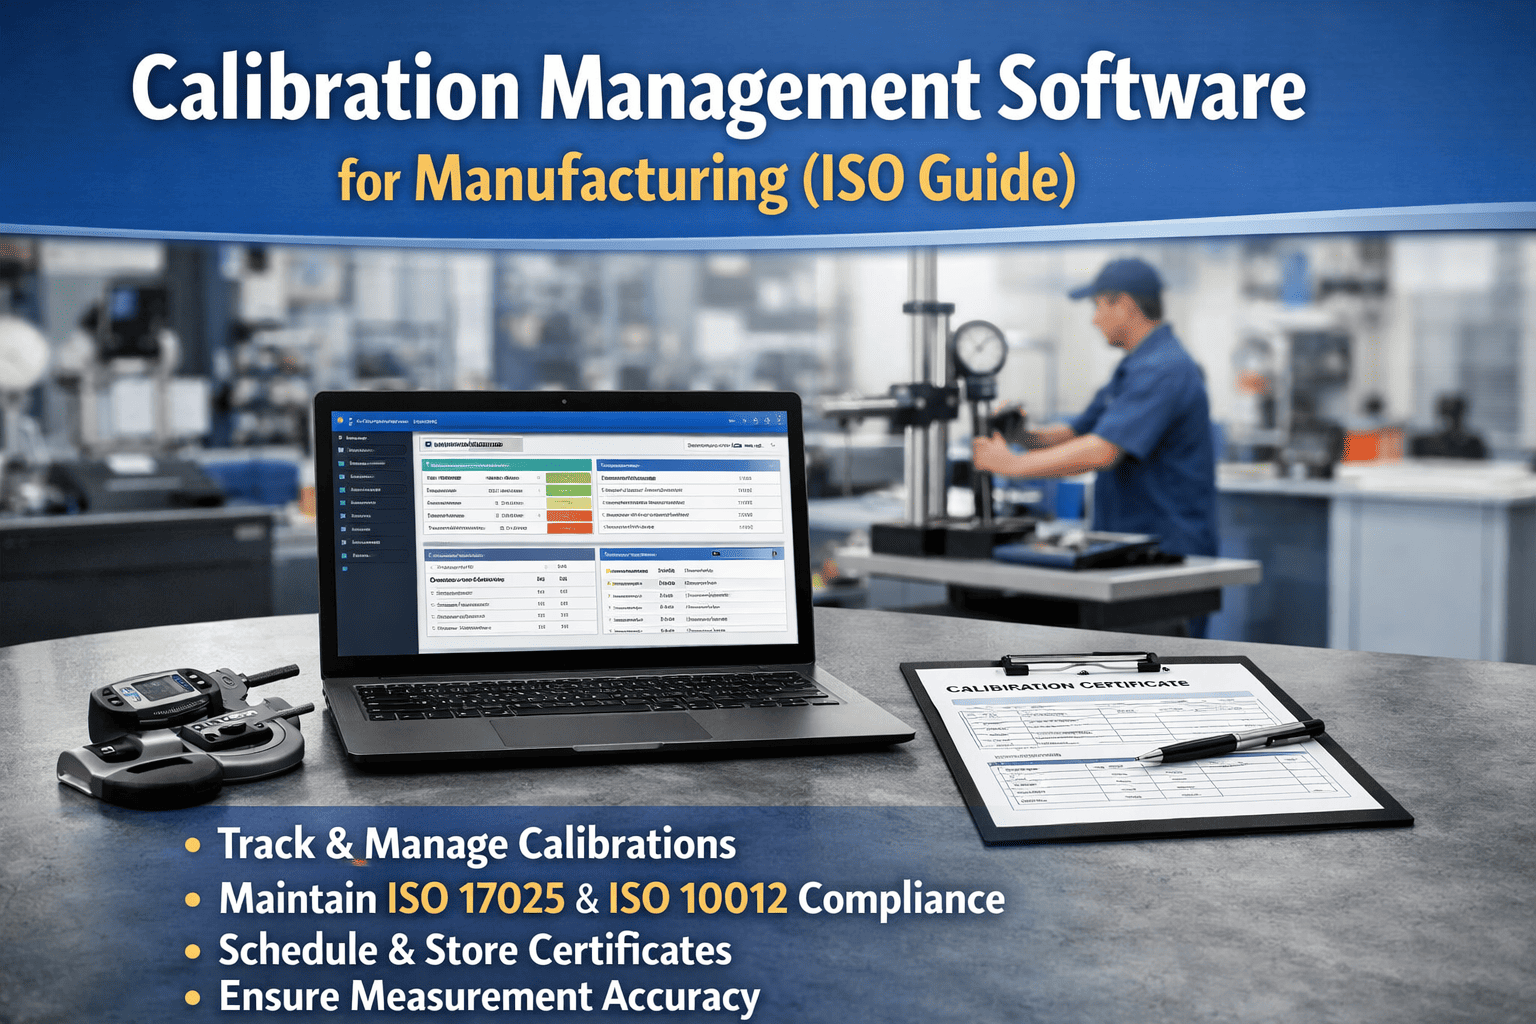Select the "Schedule & Store Certificates" bullet
Viewport: 1536px width, 1024px height.
475,950
